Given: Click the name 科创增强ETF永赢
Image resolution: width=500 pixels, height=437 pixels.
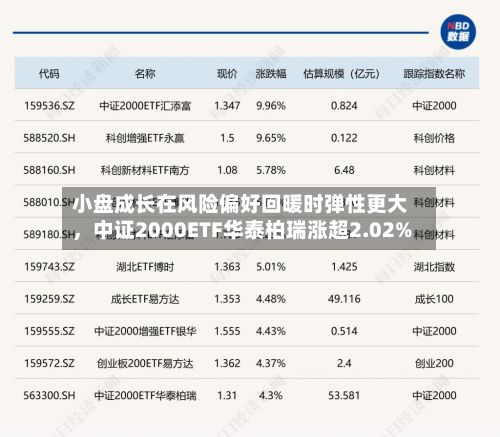Looking at the screenshot, I should 145,138.
